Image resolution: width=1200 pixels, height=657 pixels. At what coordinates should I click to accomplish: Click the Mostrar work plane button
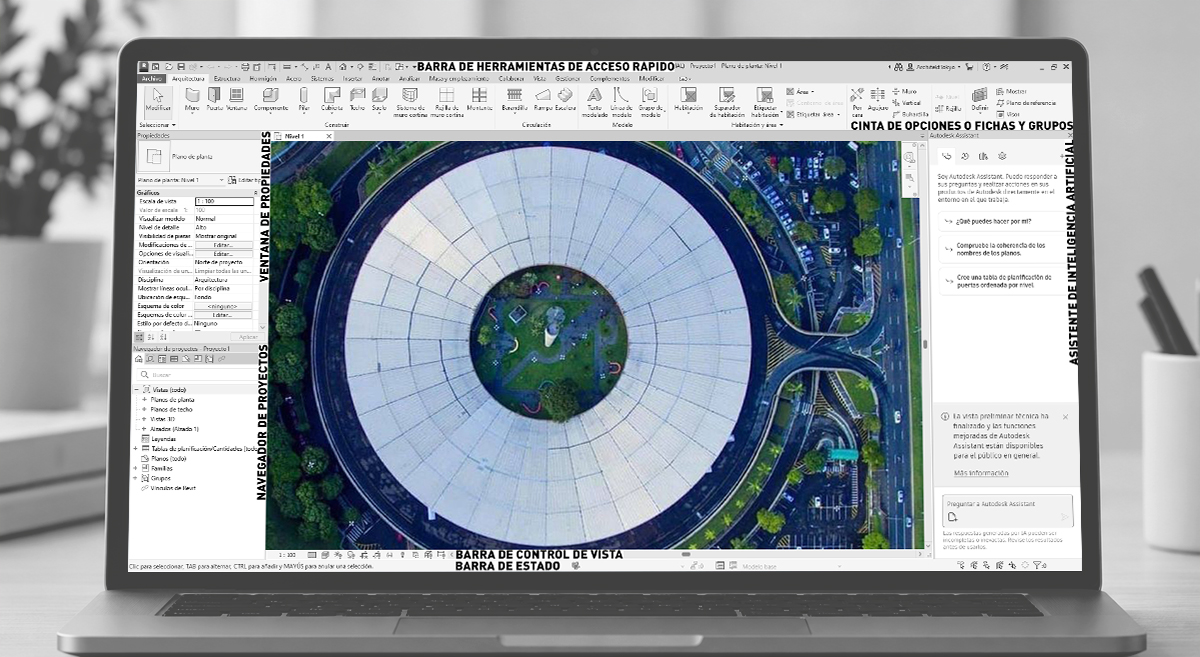(1011, 91)
